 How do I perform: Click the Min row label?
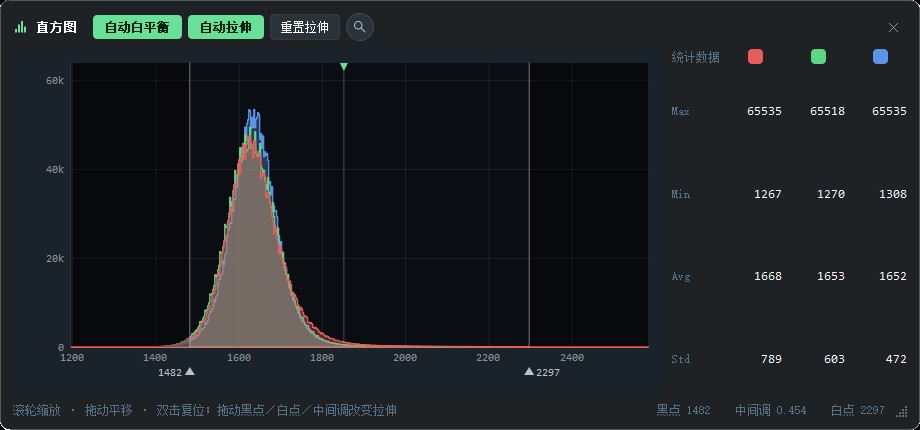tap(681, 194)
